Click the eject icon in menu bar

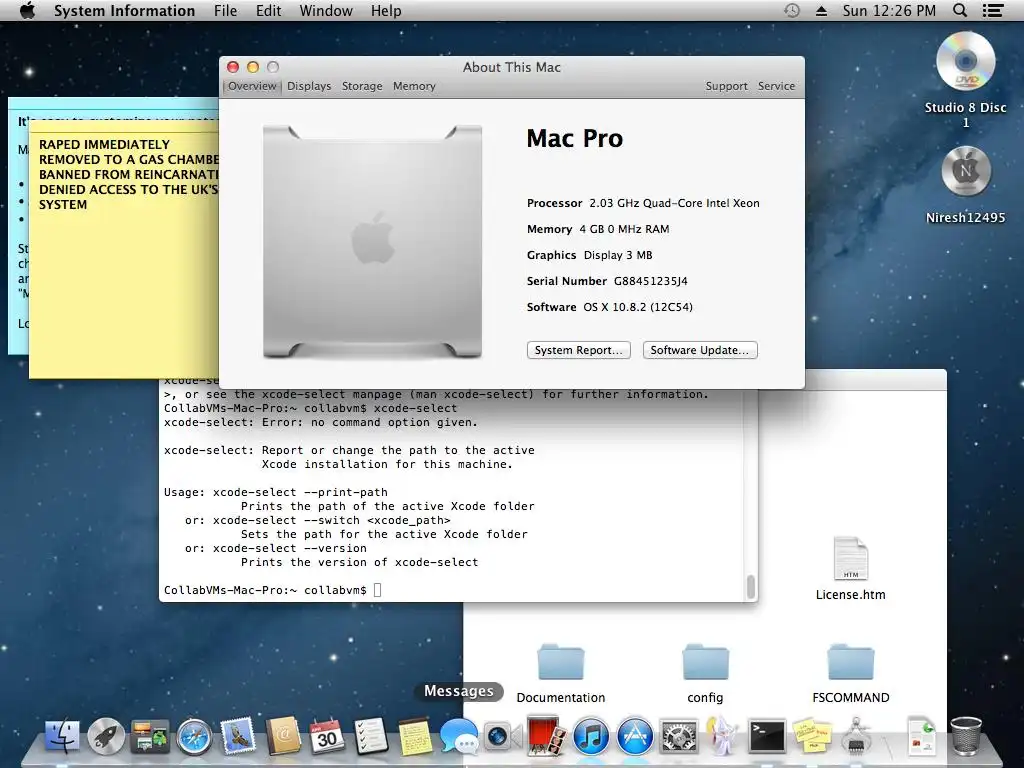pyautogui.click(x=821, y=11)
